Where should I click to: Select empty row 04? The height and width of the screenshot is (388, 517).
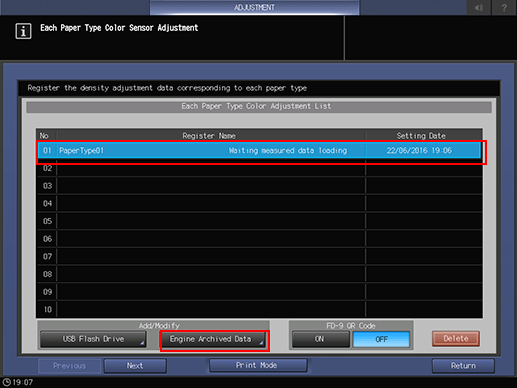259,204
